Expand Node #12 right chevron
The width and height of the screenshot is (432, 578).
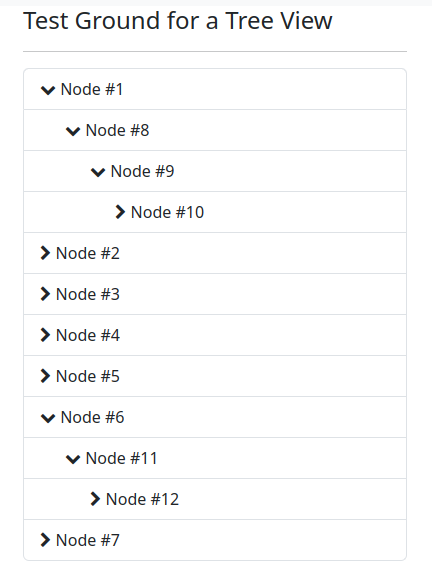pyautogui.click(x=95, y=499)
